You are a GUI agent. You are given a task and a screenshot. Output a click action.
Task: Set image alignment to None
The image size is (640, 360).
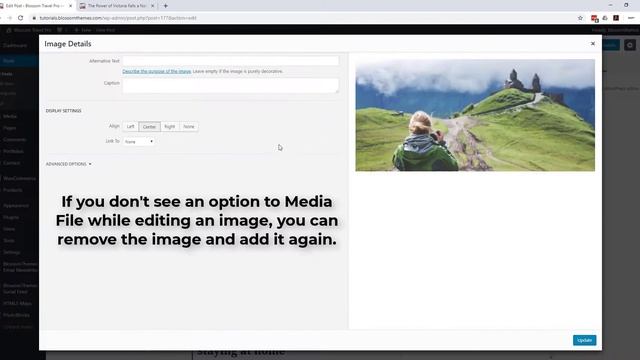point(189,127)
